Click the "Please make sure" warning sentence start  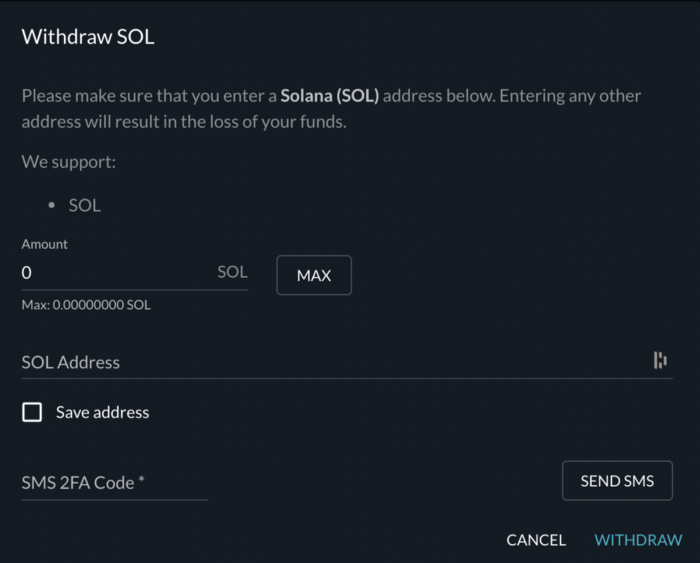point(80,96)
